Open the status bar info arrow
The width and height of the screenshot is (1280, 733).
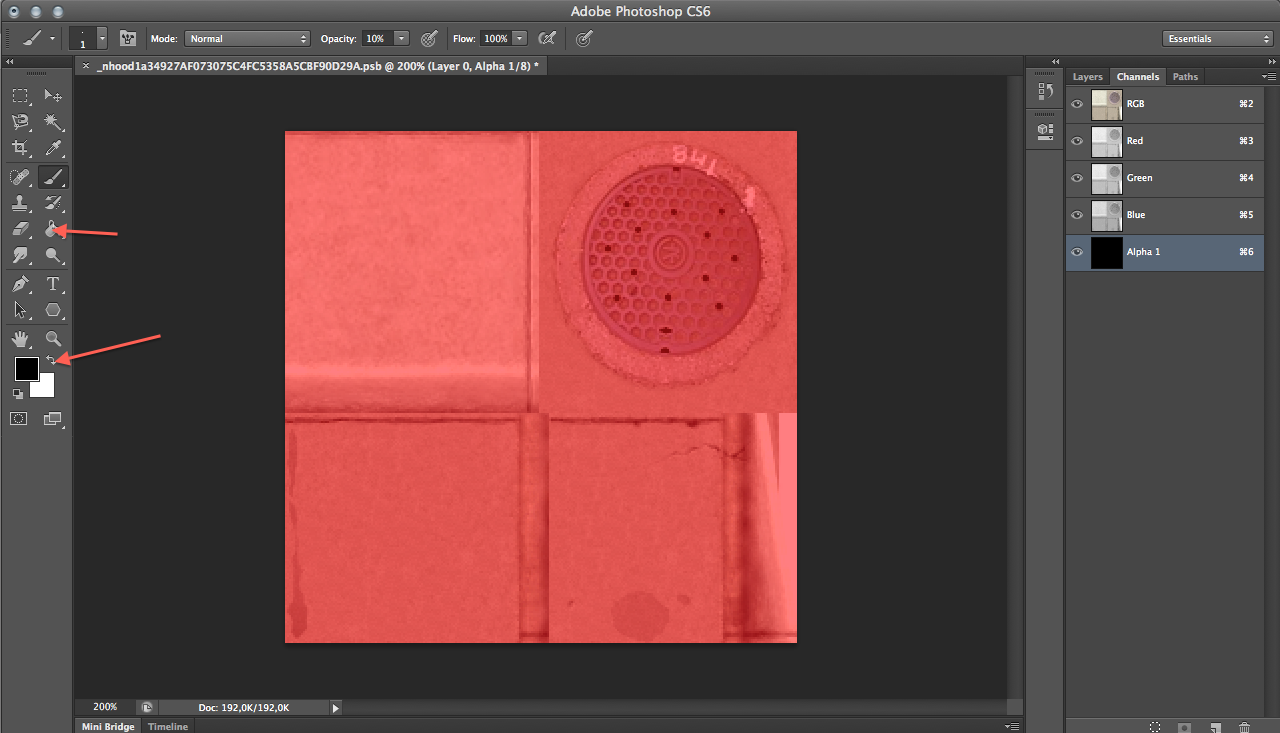click(336, 707)
